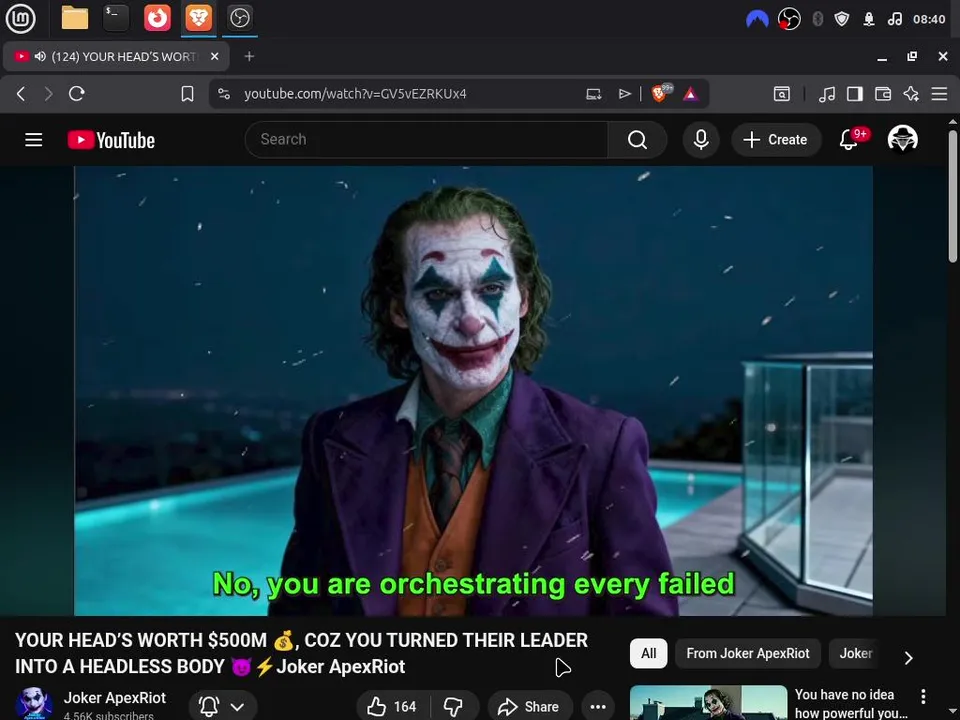Click the OBS recording tray icon
The height and width of the screenshot is (720, 960).
(x=789, y=19)
